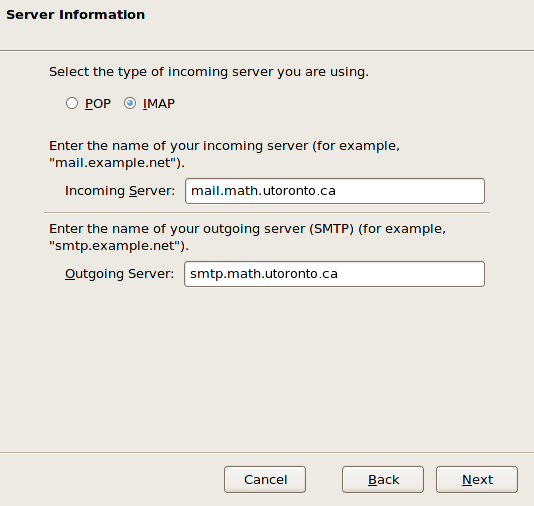Cancel the account setup wizard
This screenshot has height=506, width=534.
pyautogui.click(x=265, y=479)
